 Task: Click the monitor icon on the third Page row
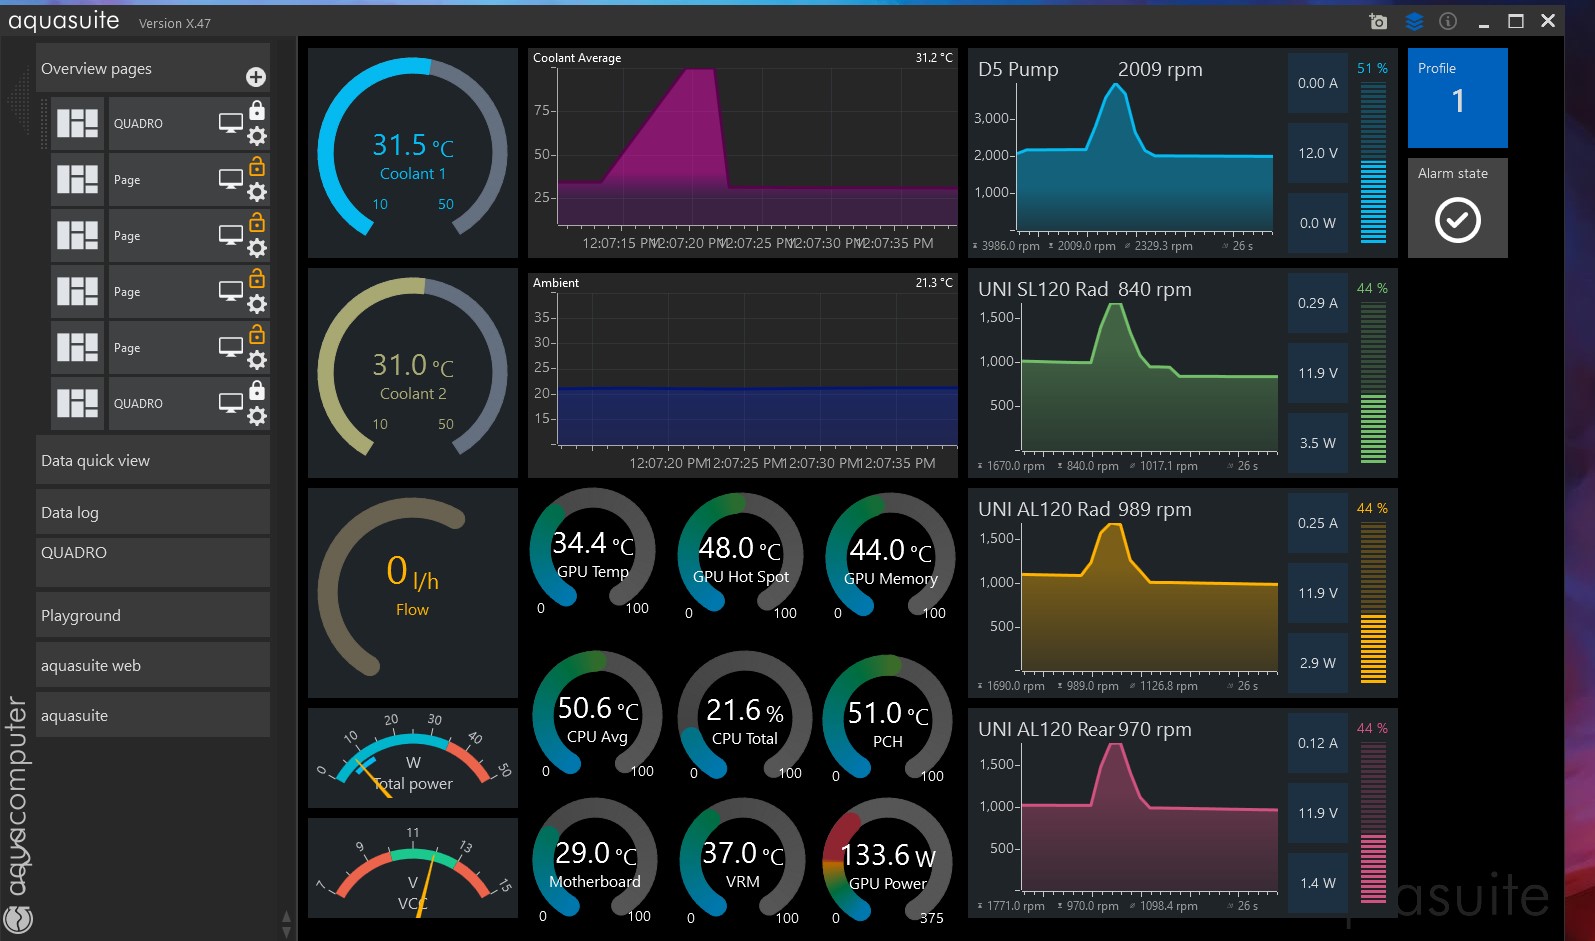click(x=231, y=291)
